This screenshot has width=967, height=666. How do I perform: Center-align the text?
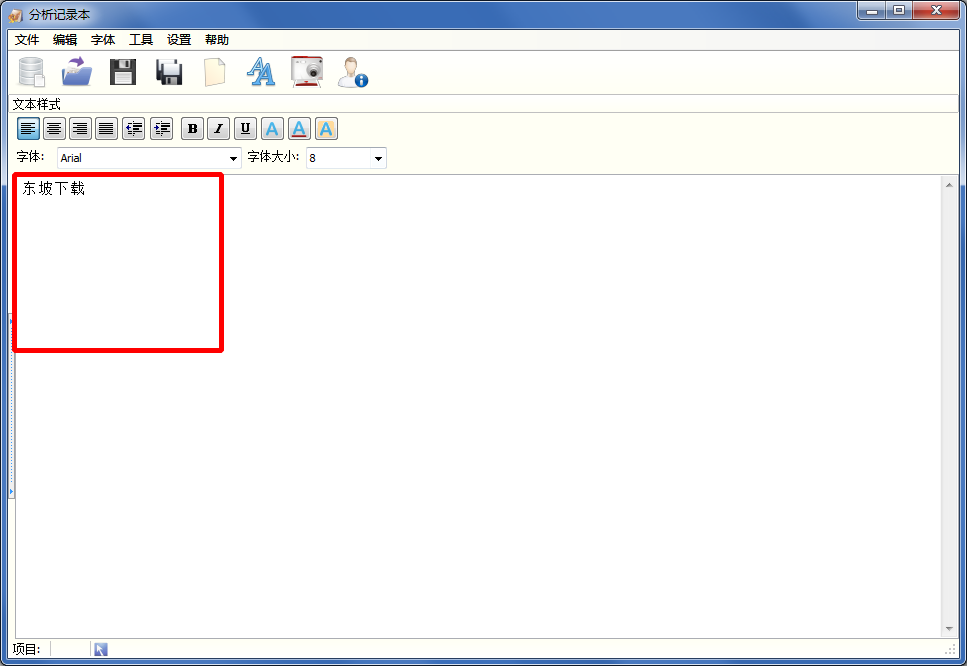[x=54, y=128]
